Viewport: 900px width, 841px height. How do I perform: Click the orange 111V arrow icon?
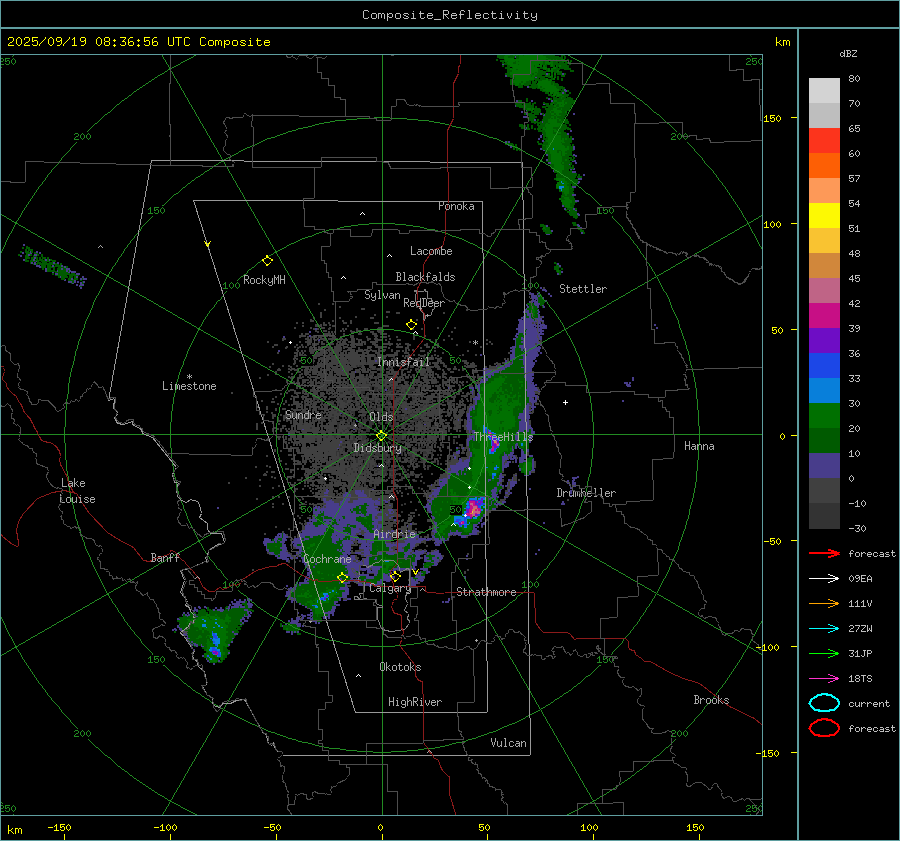pos(824,603)
